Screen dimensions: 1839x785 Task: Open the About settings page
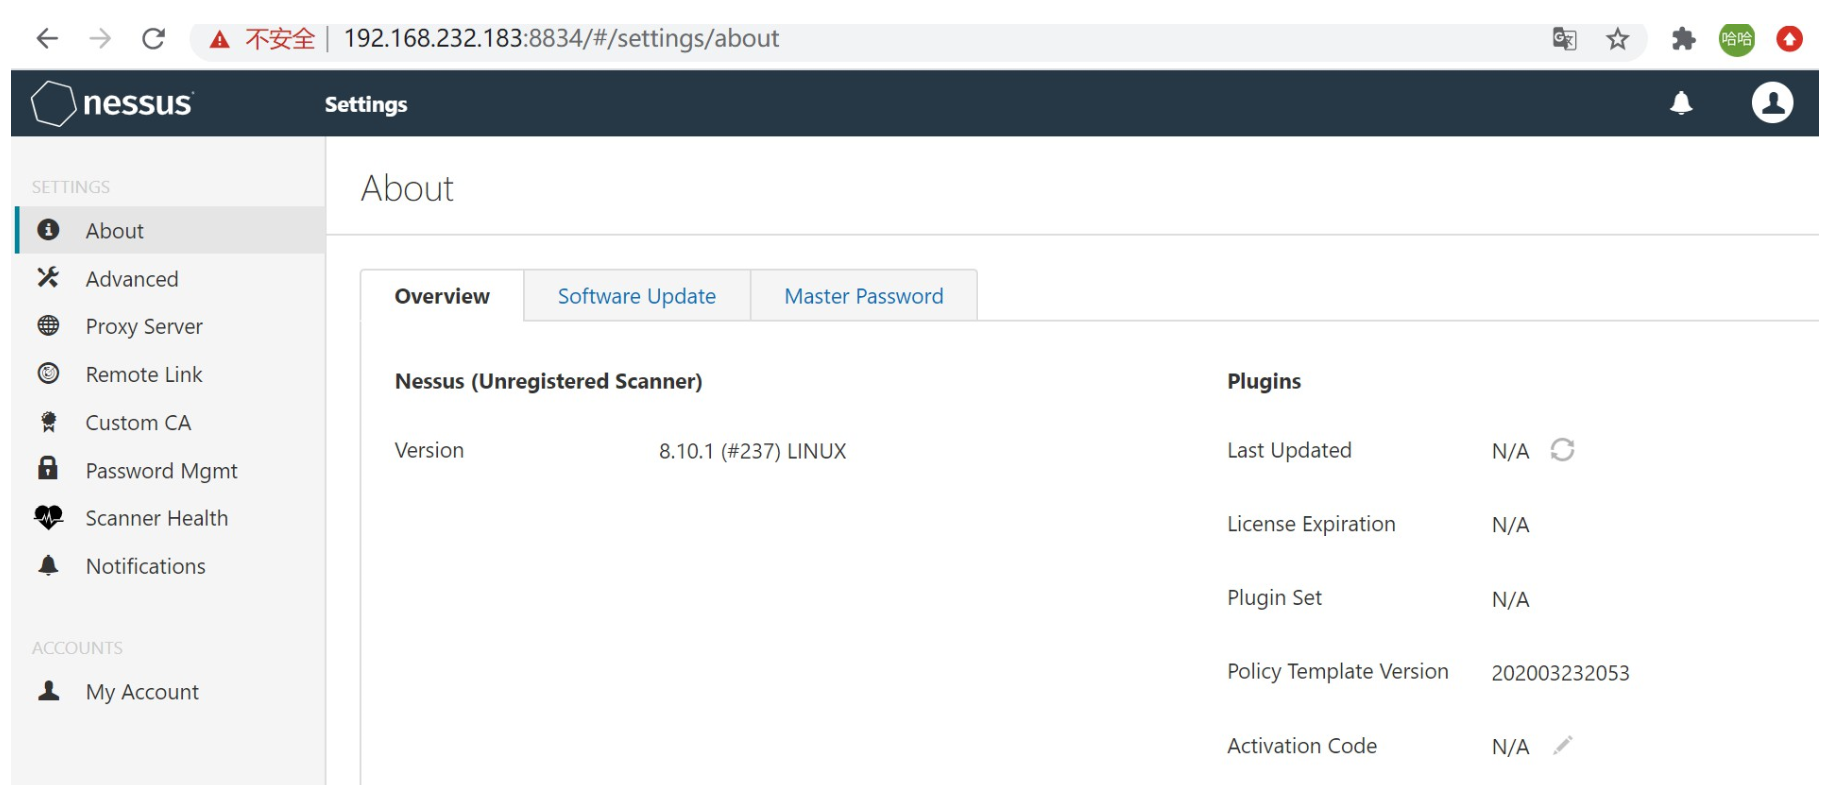[x=171, y=230]
